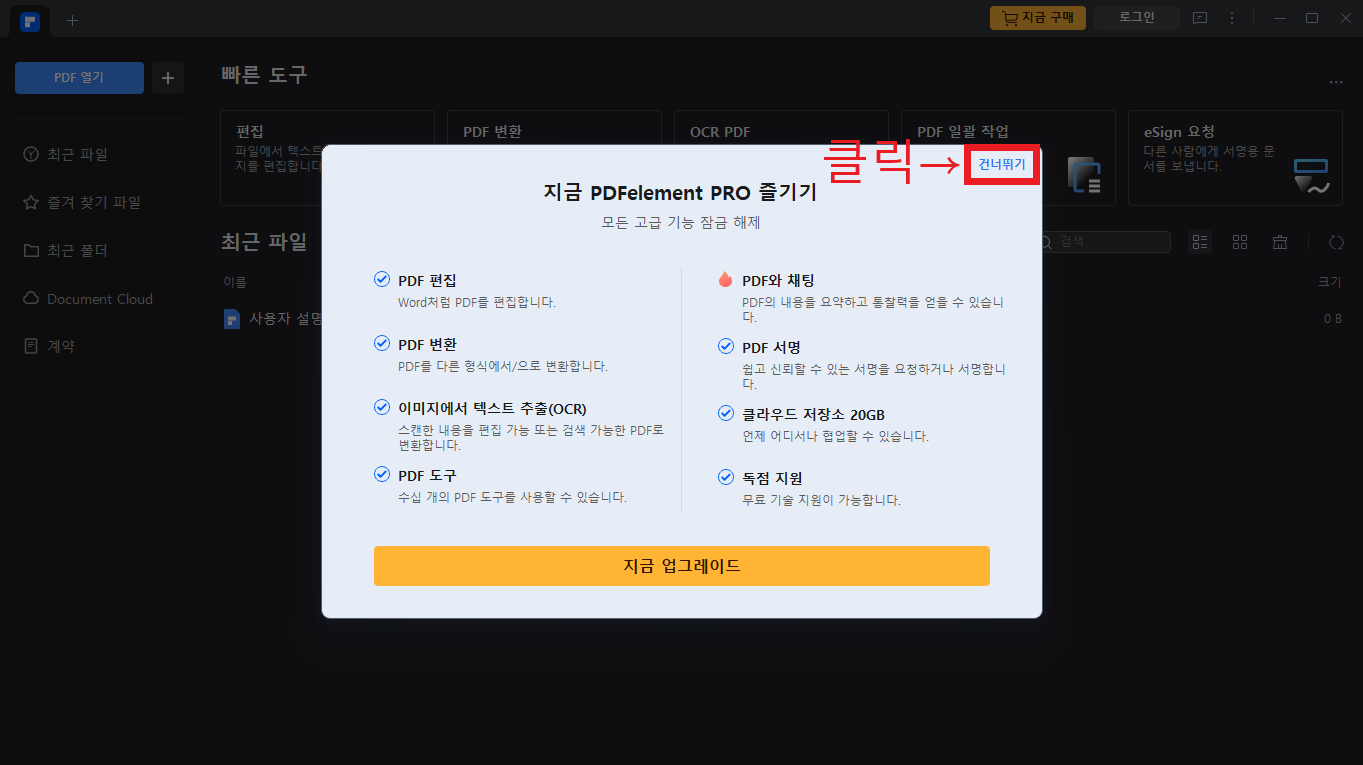Minimize the PDFelement window
This screenshot has width=1363, height=765.
point(1280,18)
